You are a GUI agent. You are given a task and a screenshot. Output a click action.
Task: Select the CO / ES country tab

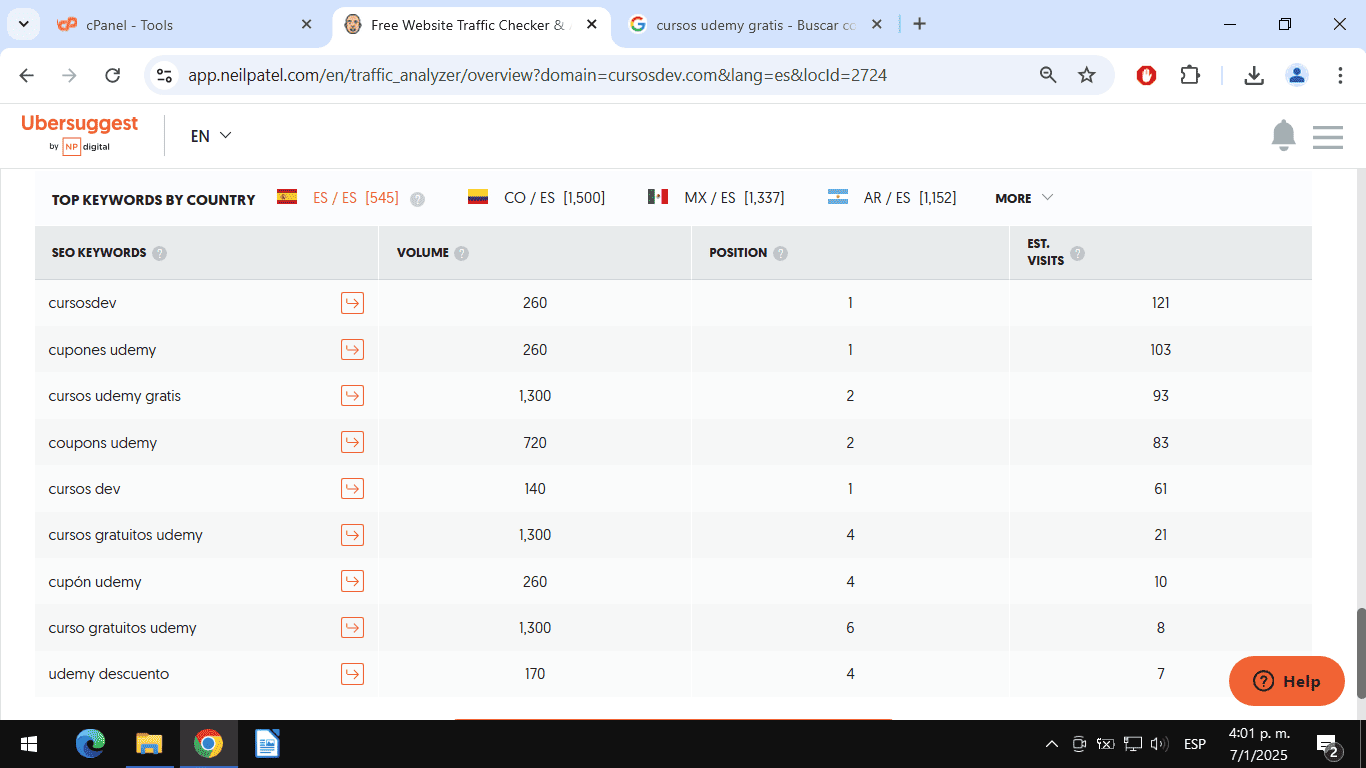coord(536,198)
